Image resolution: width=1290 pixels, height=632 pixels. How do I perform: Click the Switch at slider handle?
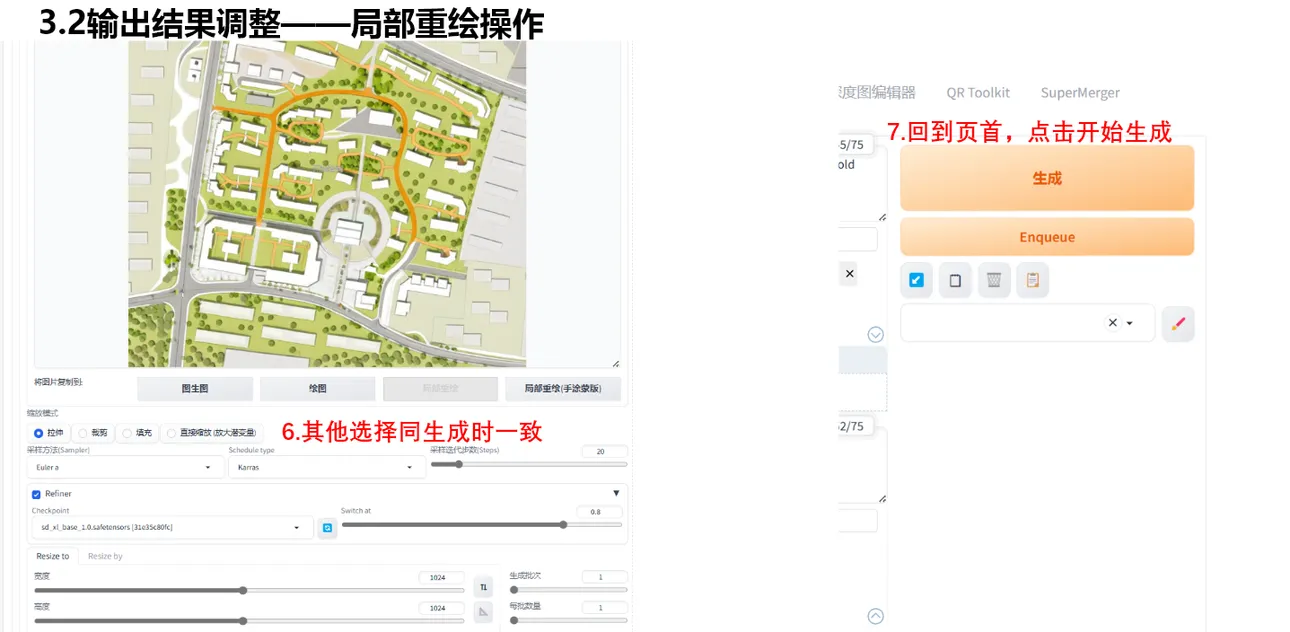coord(563,524)
